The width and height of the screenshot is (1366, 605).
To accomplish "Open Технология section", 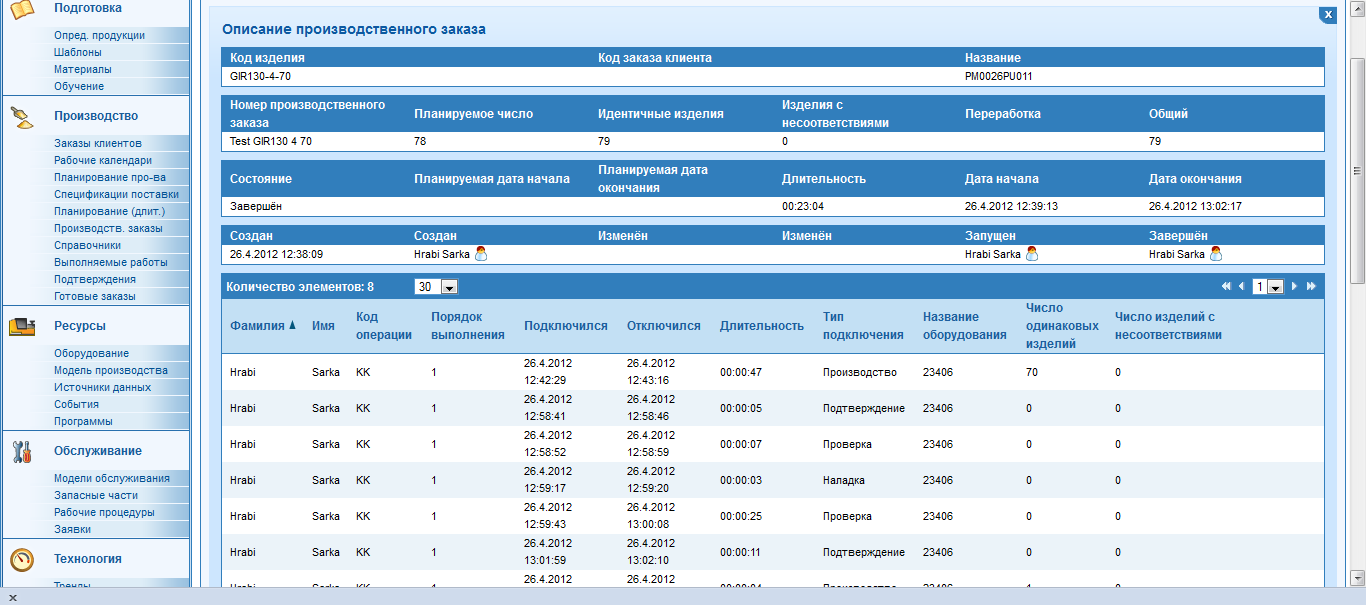I will (x=88, y=559).
